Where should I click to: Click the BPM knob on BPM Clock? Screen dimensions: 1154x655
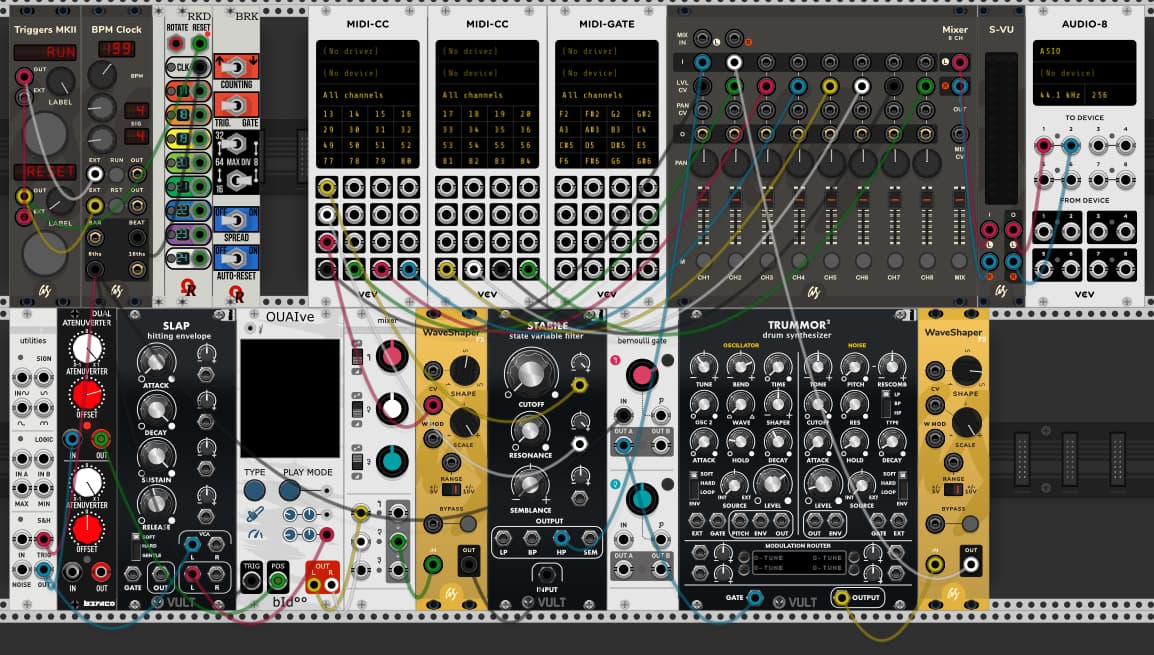pyautogui.click(x=101, y=74)
